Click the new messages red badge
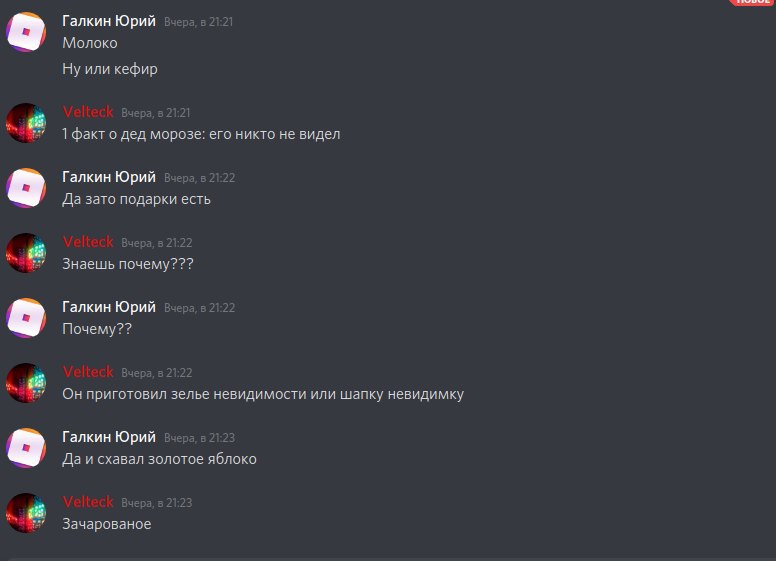776x561 pixels. (x=752, y=2)
